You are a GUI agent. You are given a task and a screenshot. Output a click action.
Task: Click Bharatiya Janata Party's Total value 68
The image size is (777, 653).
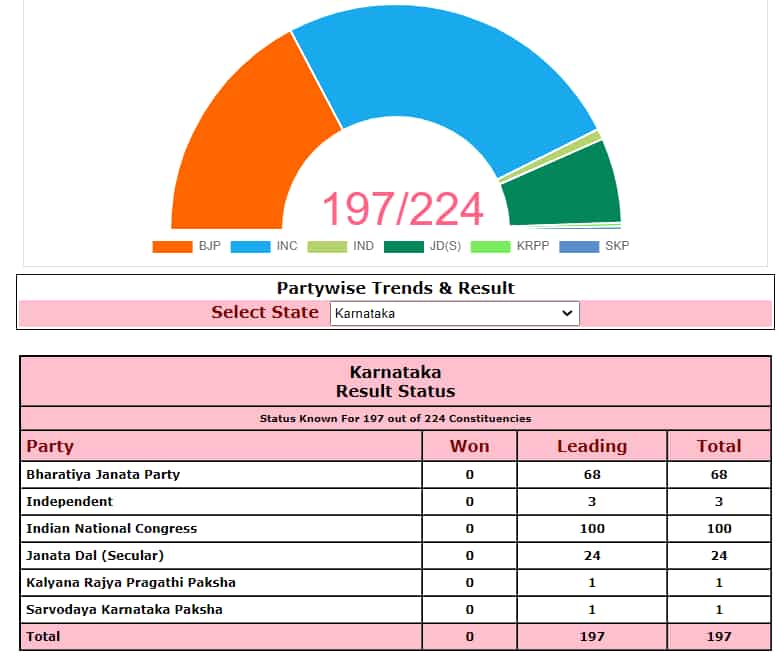[719, 474]
